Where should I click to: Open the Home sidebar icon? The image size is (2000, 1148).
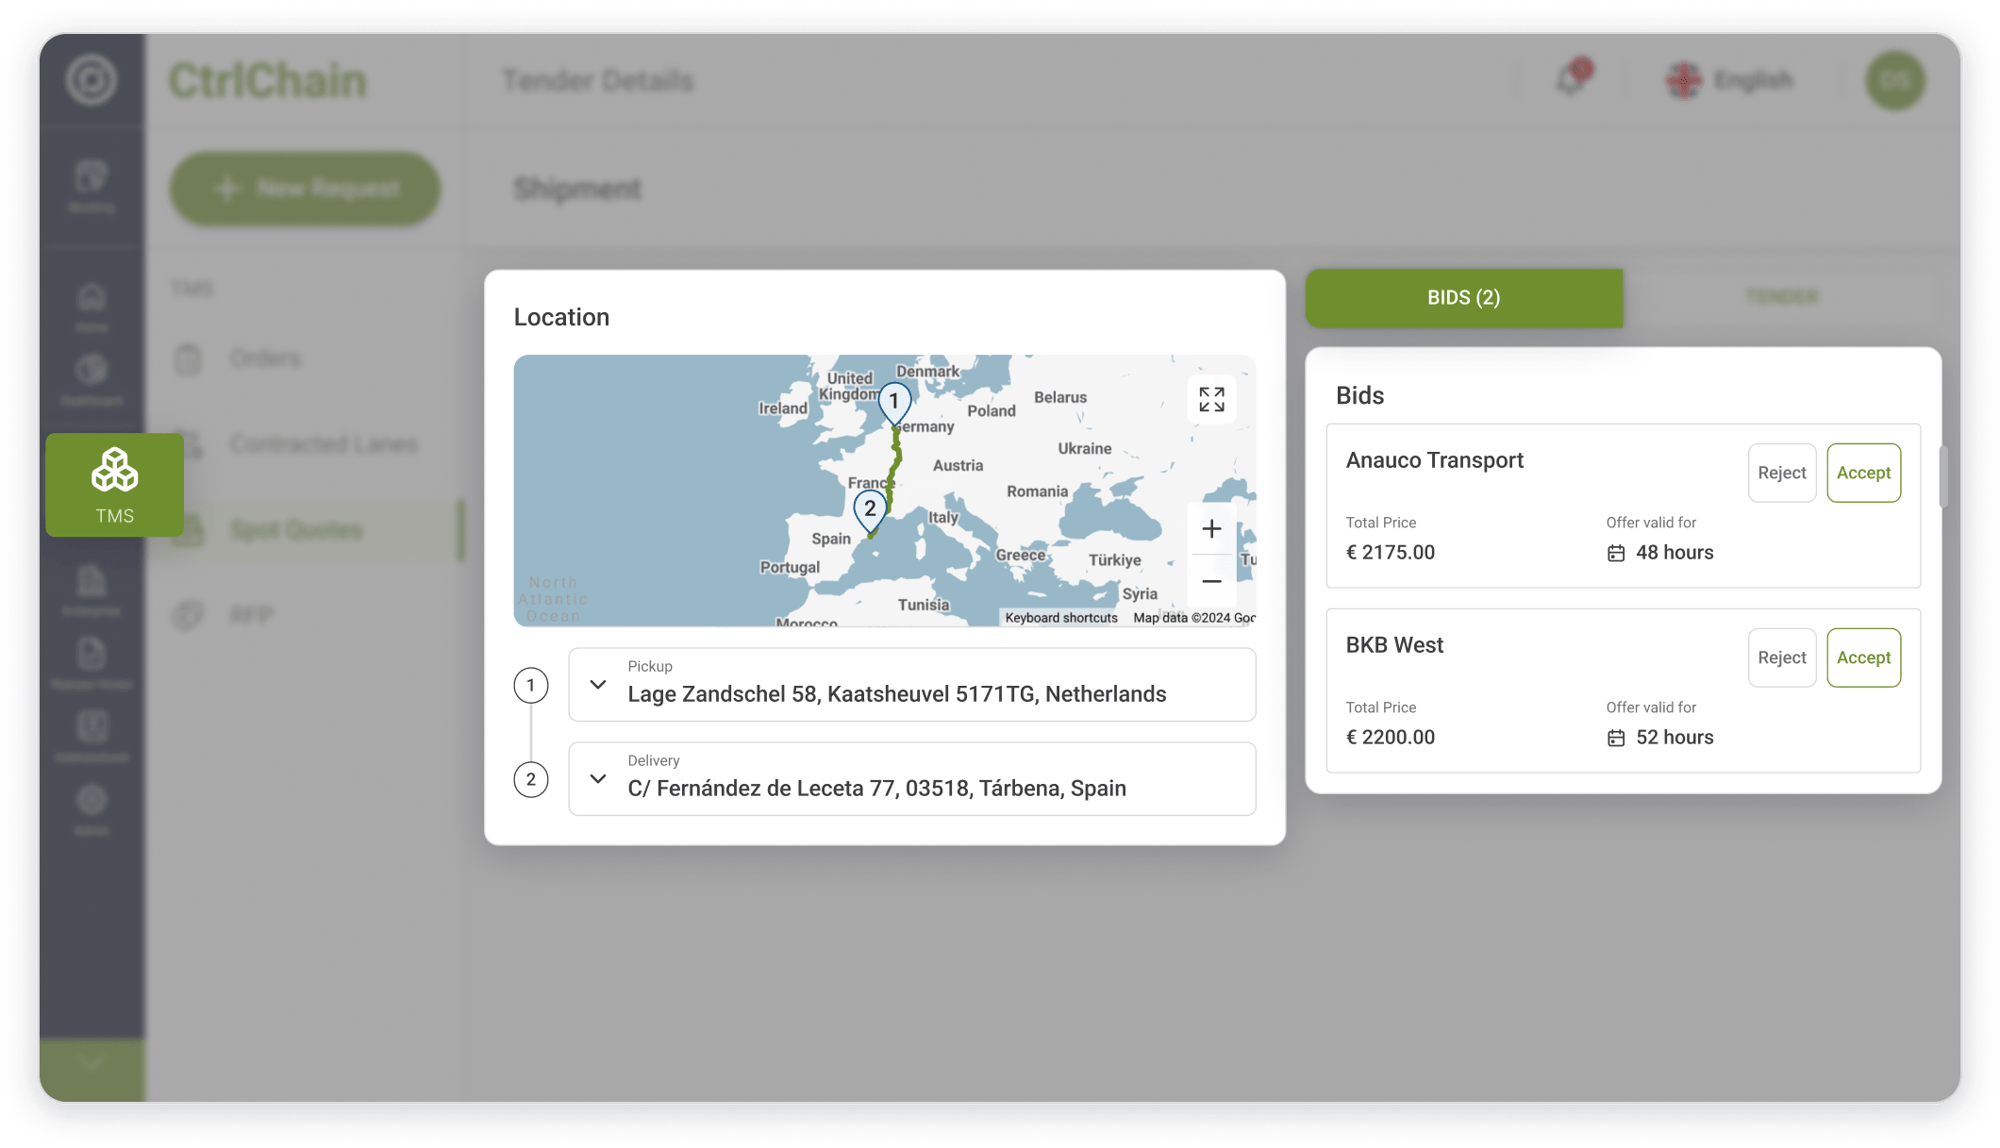(x=91, y=306)
